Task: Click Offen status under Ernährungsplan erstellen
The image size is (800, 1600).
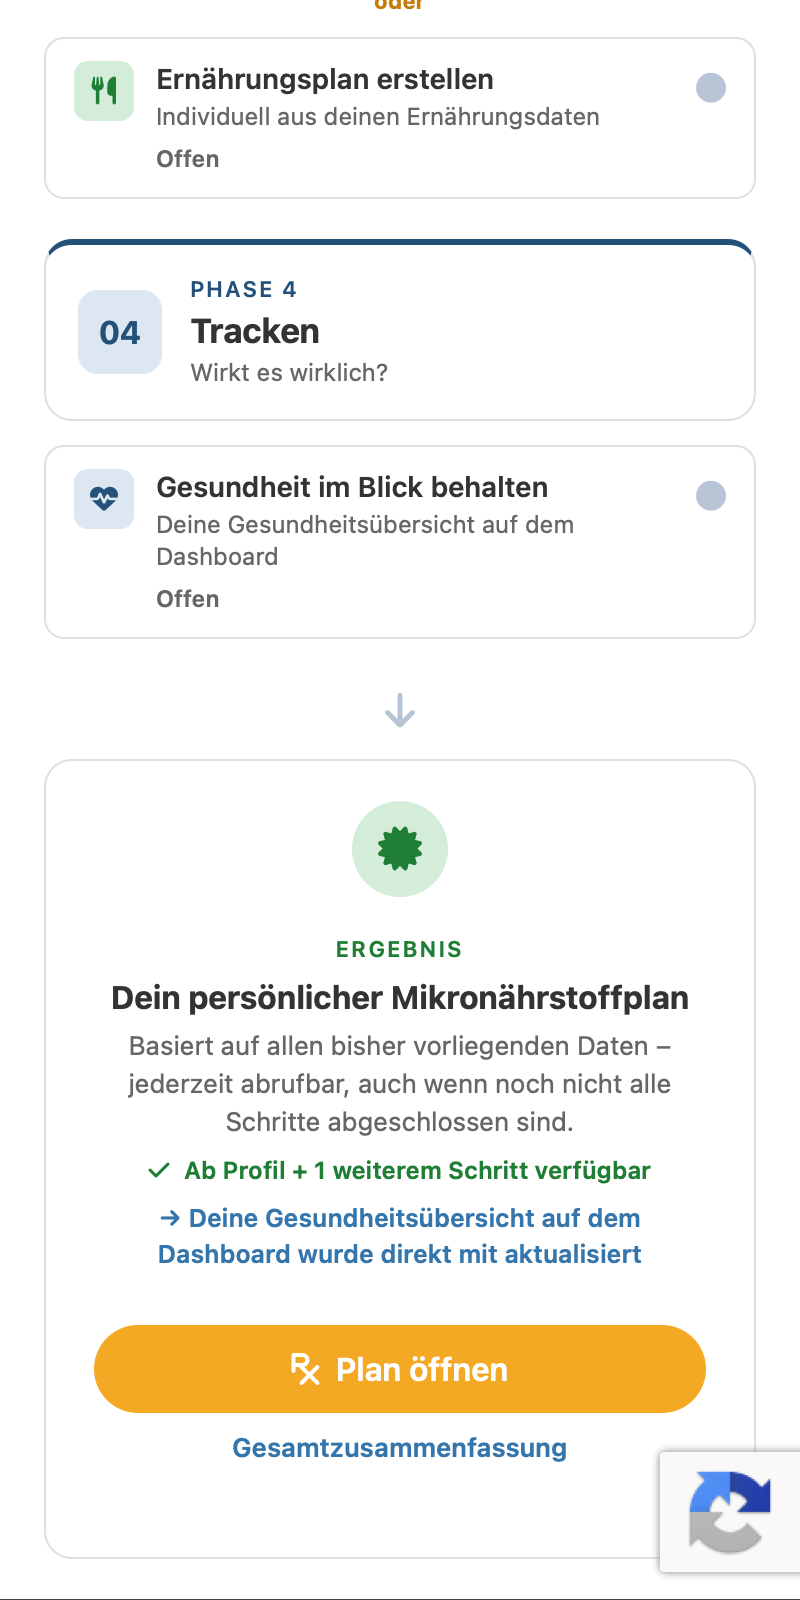Action: [188, 159]
